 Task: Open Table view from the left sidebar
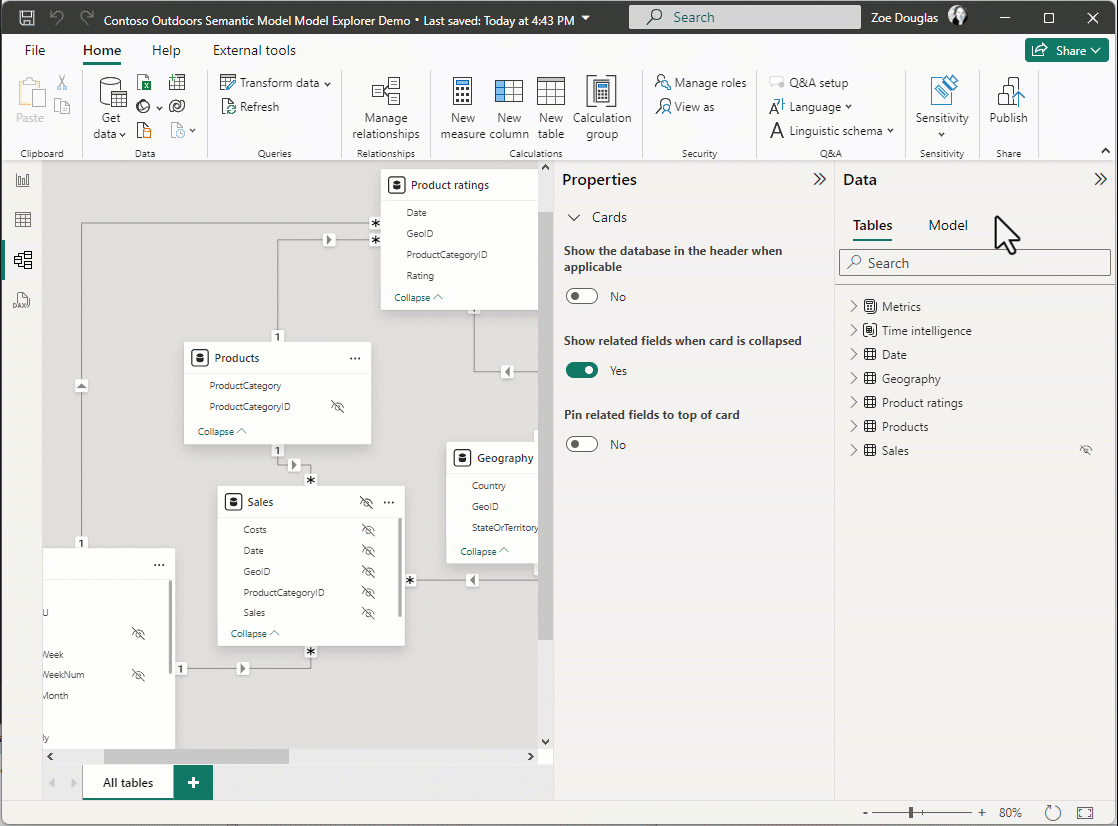pyautogui.click(x=22, y=219)
